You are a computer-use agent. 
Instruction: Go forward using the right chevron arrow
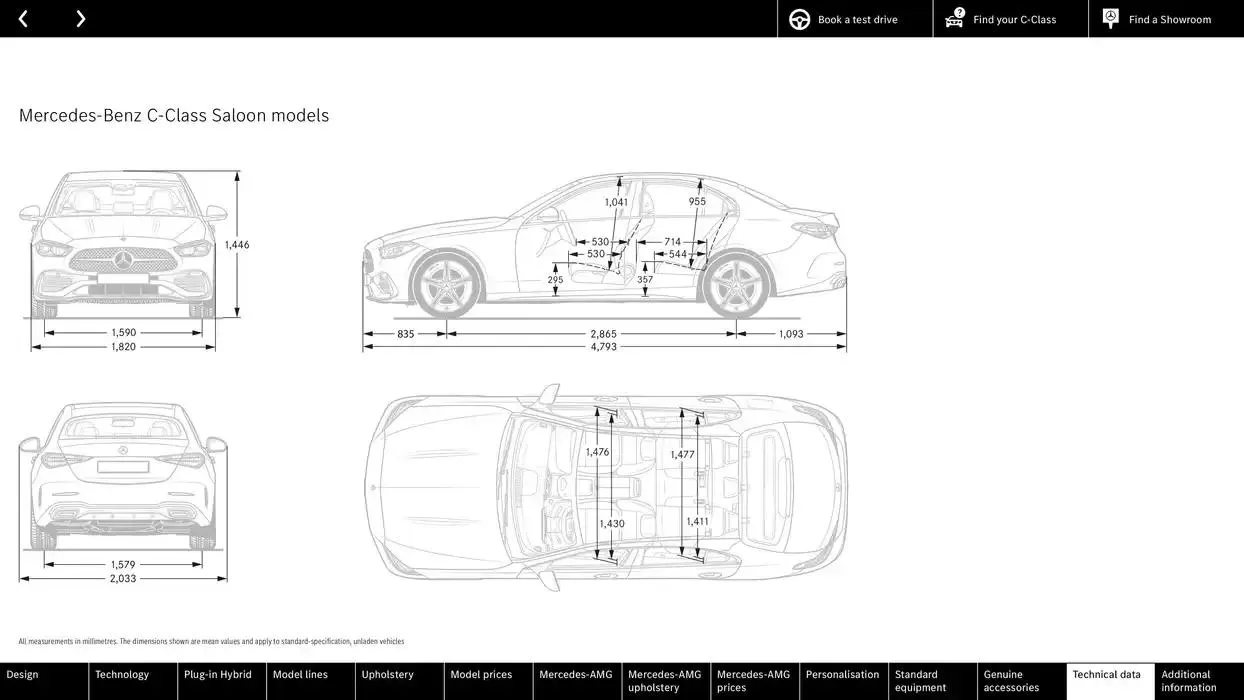click(x=80, y=18)
